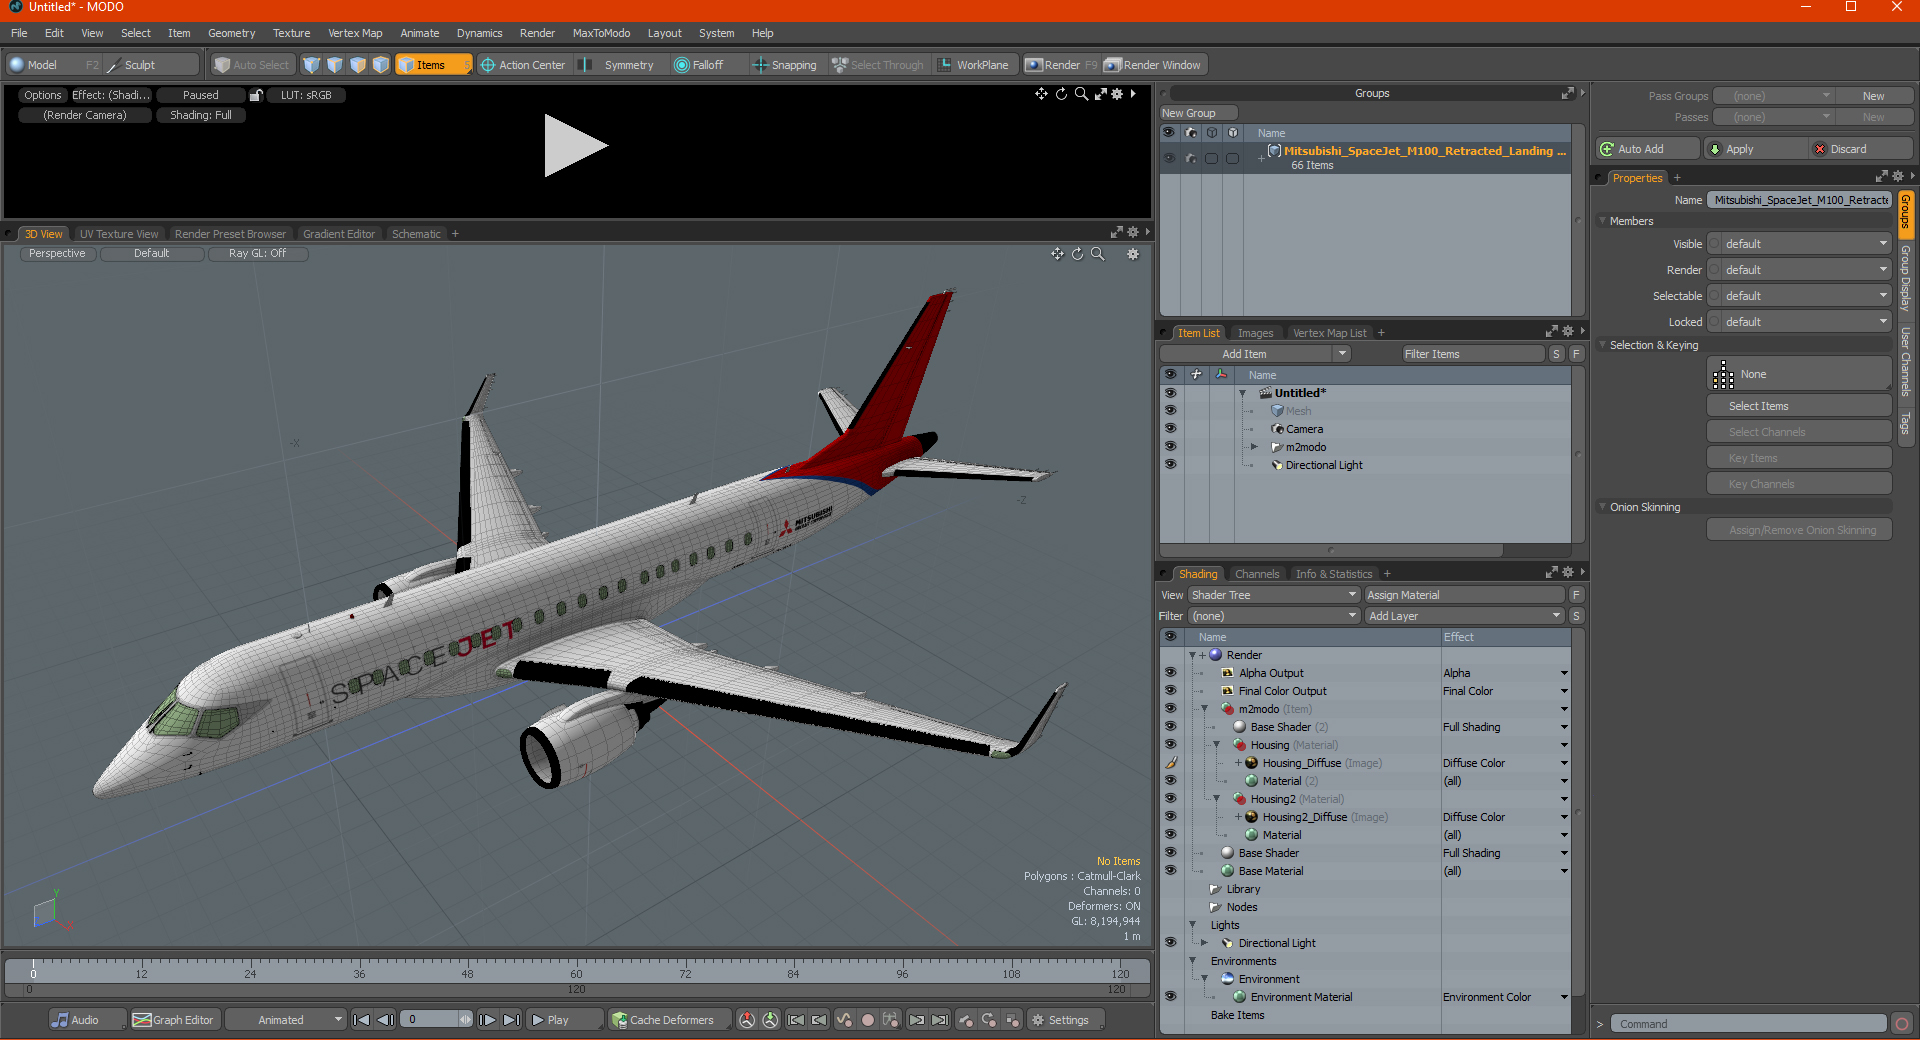Click the Auto Add button
This screenshot has height=1040, width=1920.
click(1647, 149)
